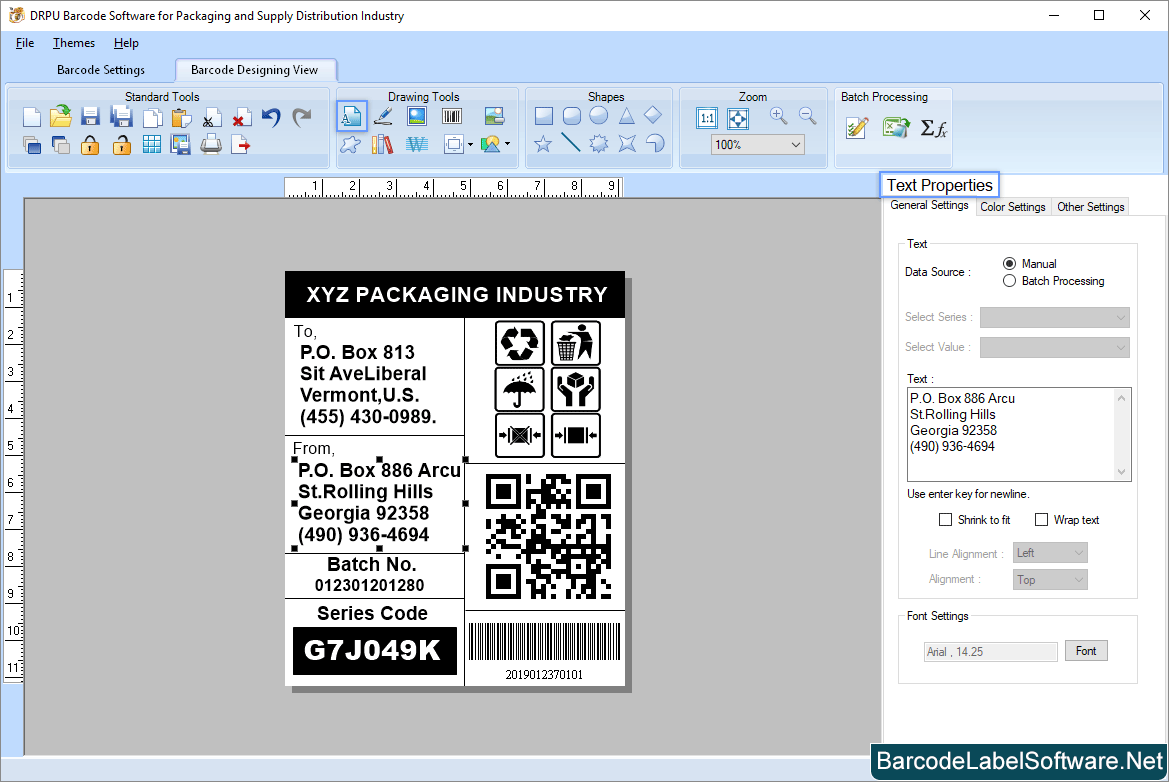Draw a rounded rectangle shape
The height and width of the screenshot is (782, 1169).
point(572,116)
